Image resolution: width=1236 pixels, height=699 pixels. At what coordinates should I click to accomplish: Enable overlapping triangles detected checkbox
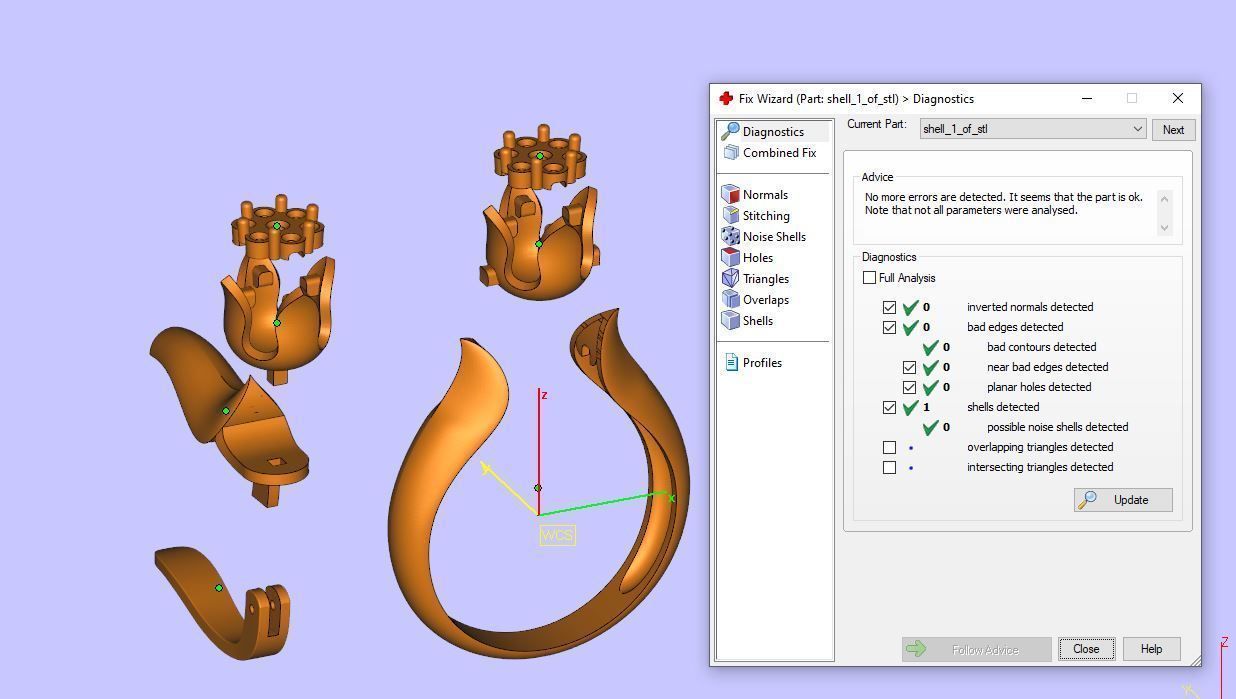(889, 447)
